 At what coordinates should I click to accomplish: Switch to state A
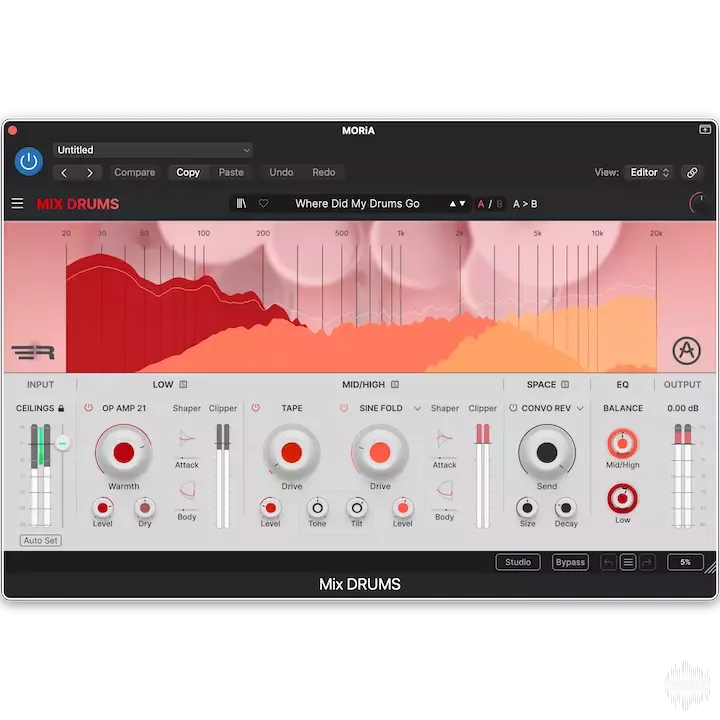click(x=481, y=204)
